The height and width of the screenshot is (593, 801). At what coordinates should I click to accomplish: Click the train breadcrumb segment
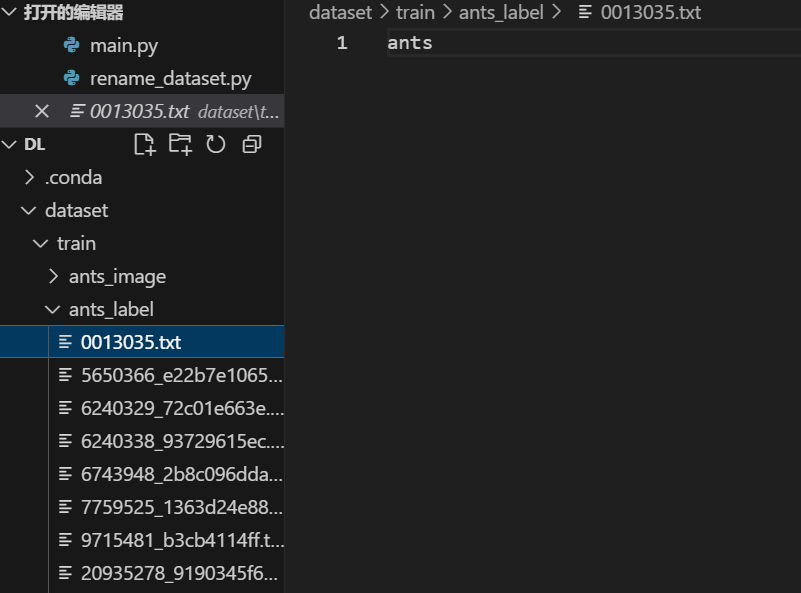pyautogui.click(x=415, y=12)
